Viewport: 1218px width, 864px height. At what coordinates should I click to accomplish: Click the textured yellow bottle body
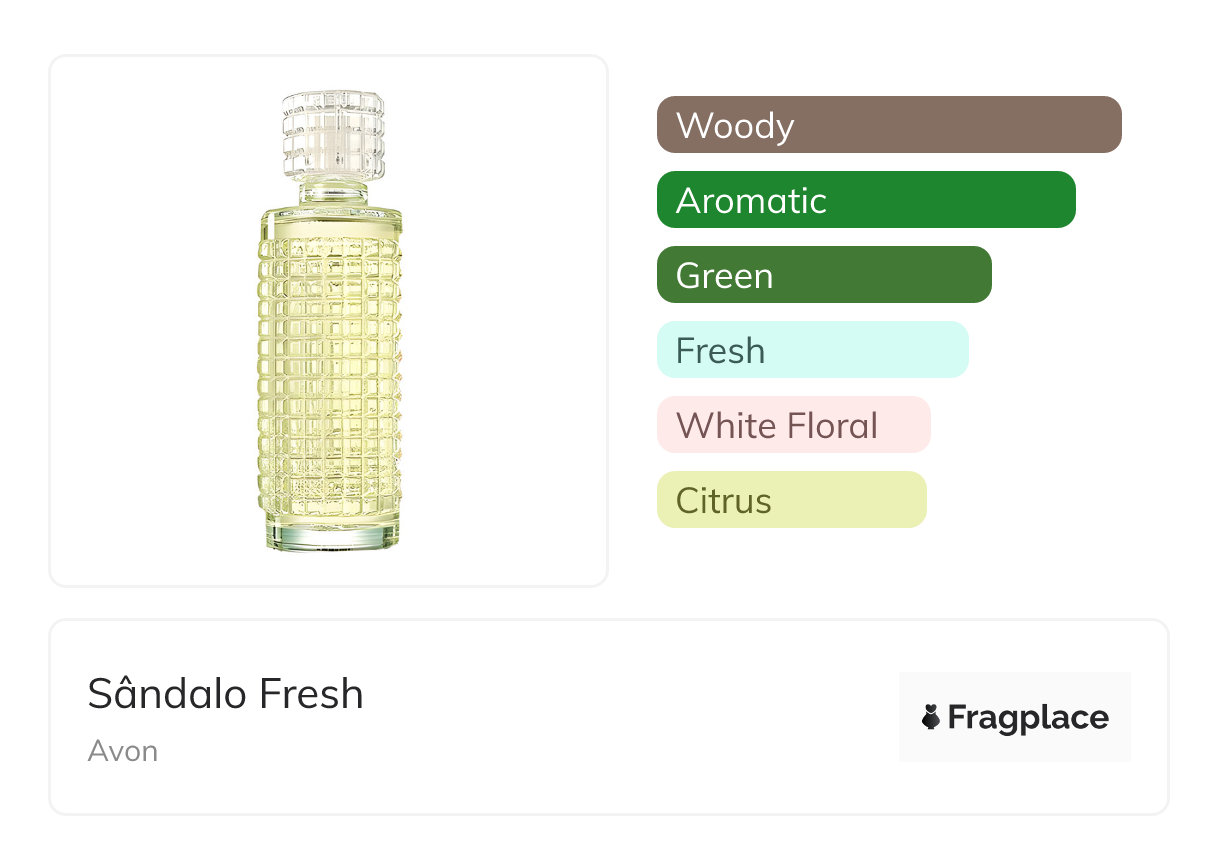pos(331,370)
